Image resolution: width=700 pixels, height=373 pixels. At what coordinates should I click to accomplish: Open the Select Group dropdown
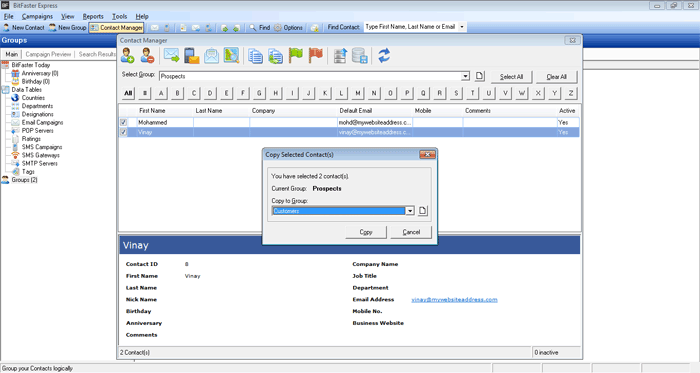click(465, 76)
